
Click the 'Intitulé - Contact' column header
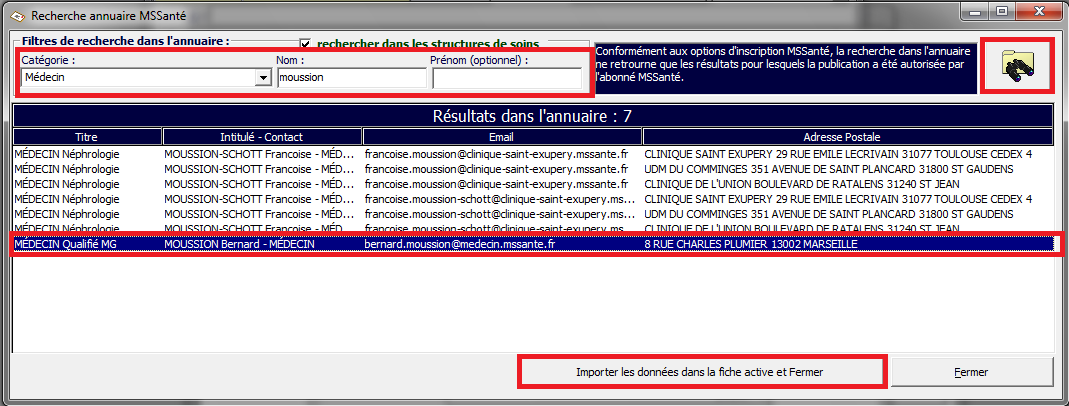[x=262, y=137]
